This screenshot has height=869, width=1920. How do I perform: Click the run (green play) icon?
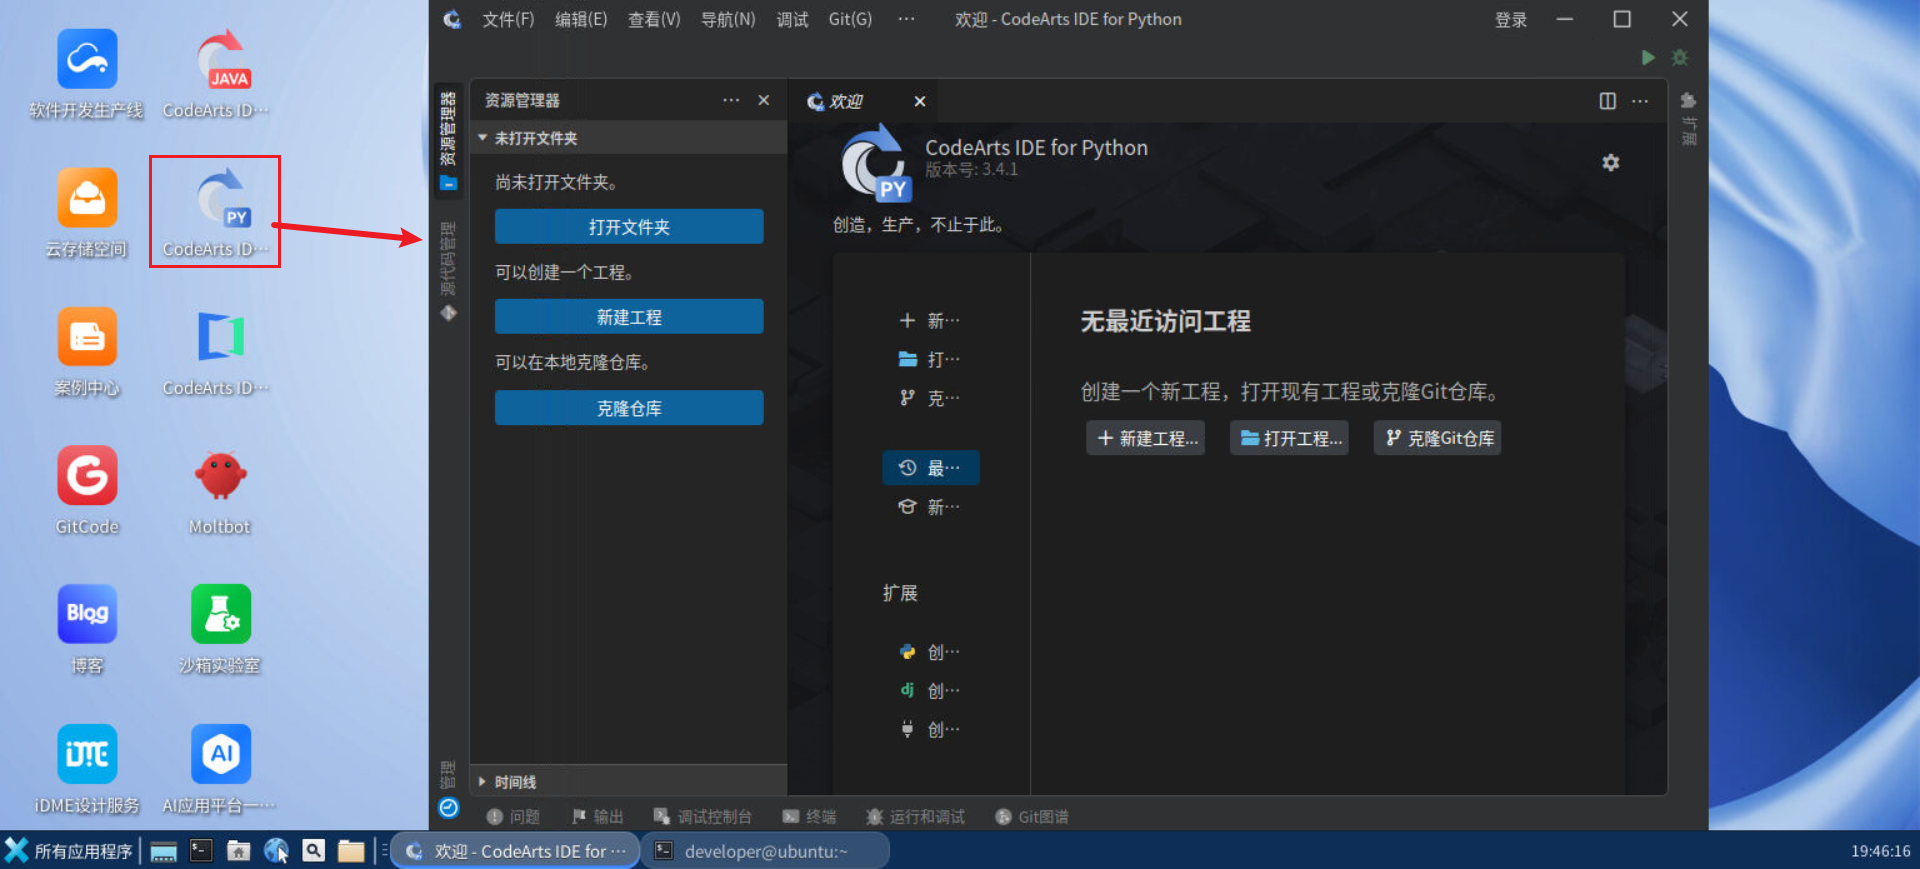click(1648, 58)
